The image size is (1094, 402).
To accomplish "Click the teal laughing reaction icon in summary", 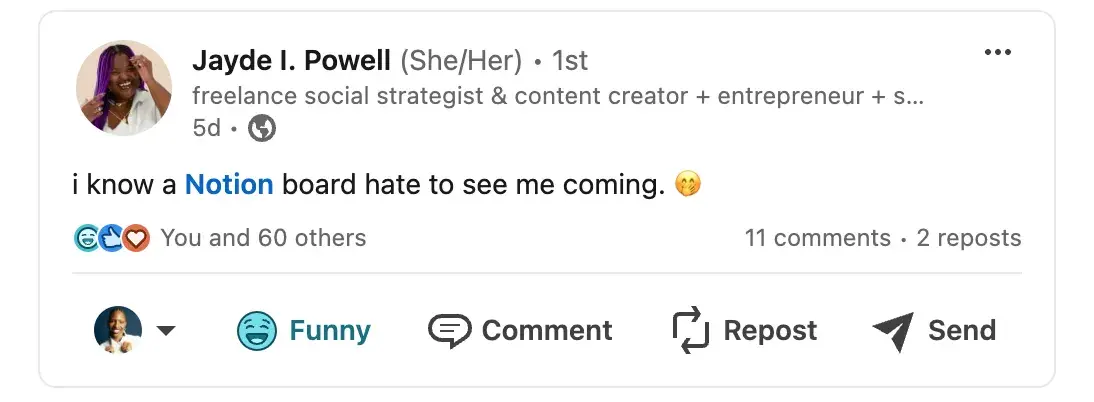I will click(x=88, y=238).
